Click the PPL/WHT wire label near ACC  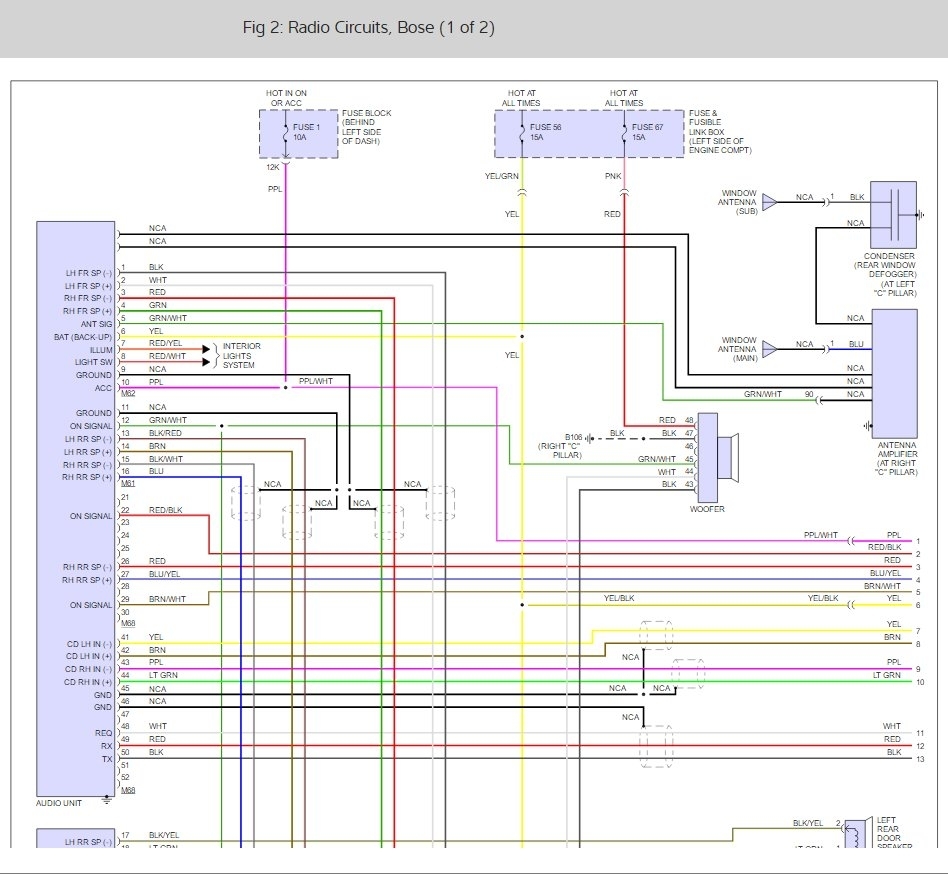click(315, 381)
